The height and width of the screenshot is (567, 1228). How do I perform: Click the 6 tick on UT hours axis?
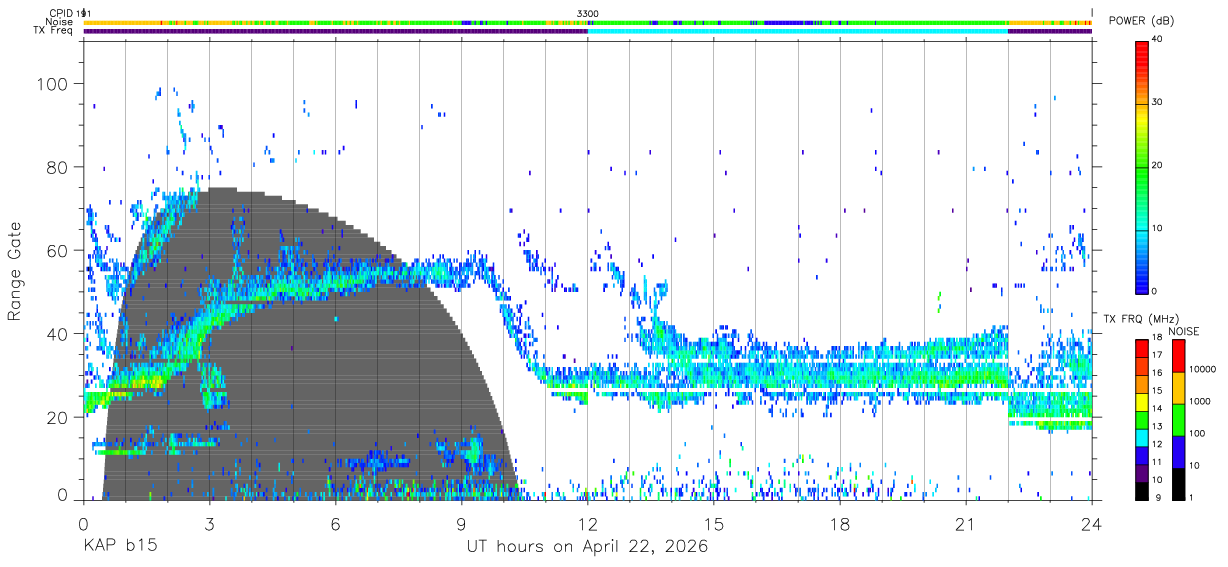336,524
